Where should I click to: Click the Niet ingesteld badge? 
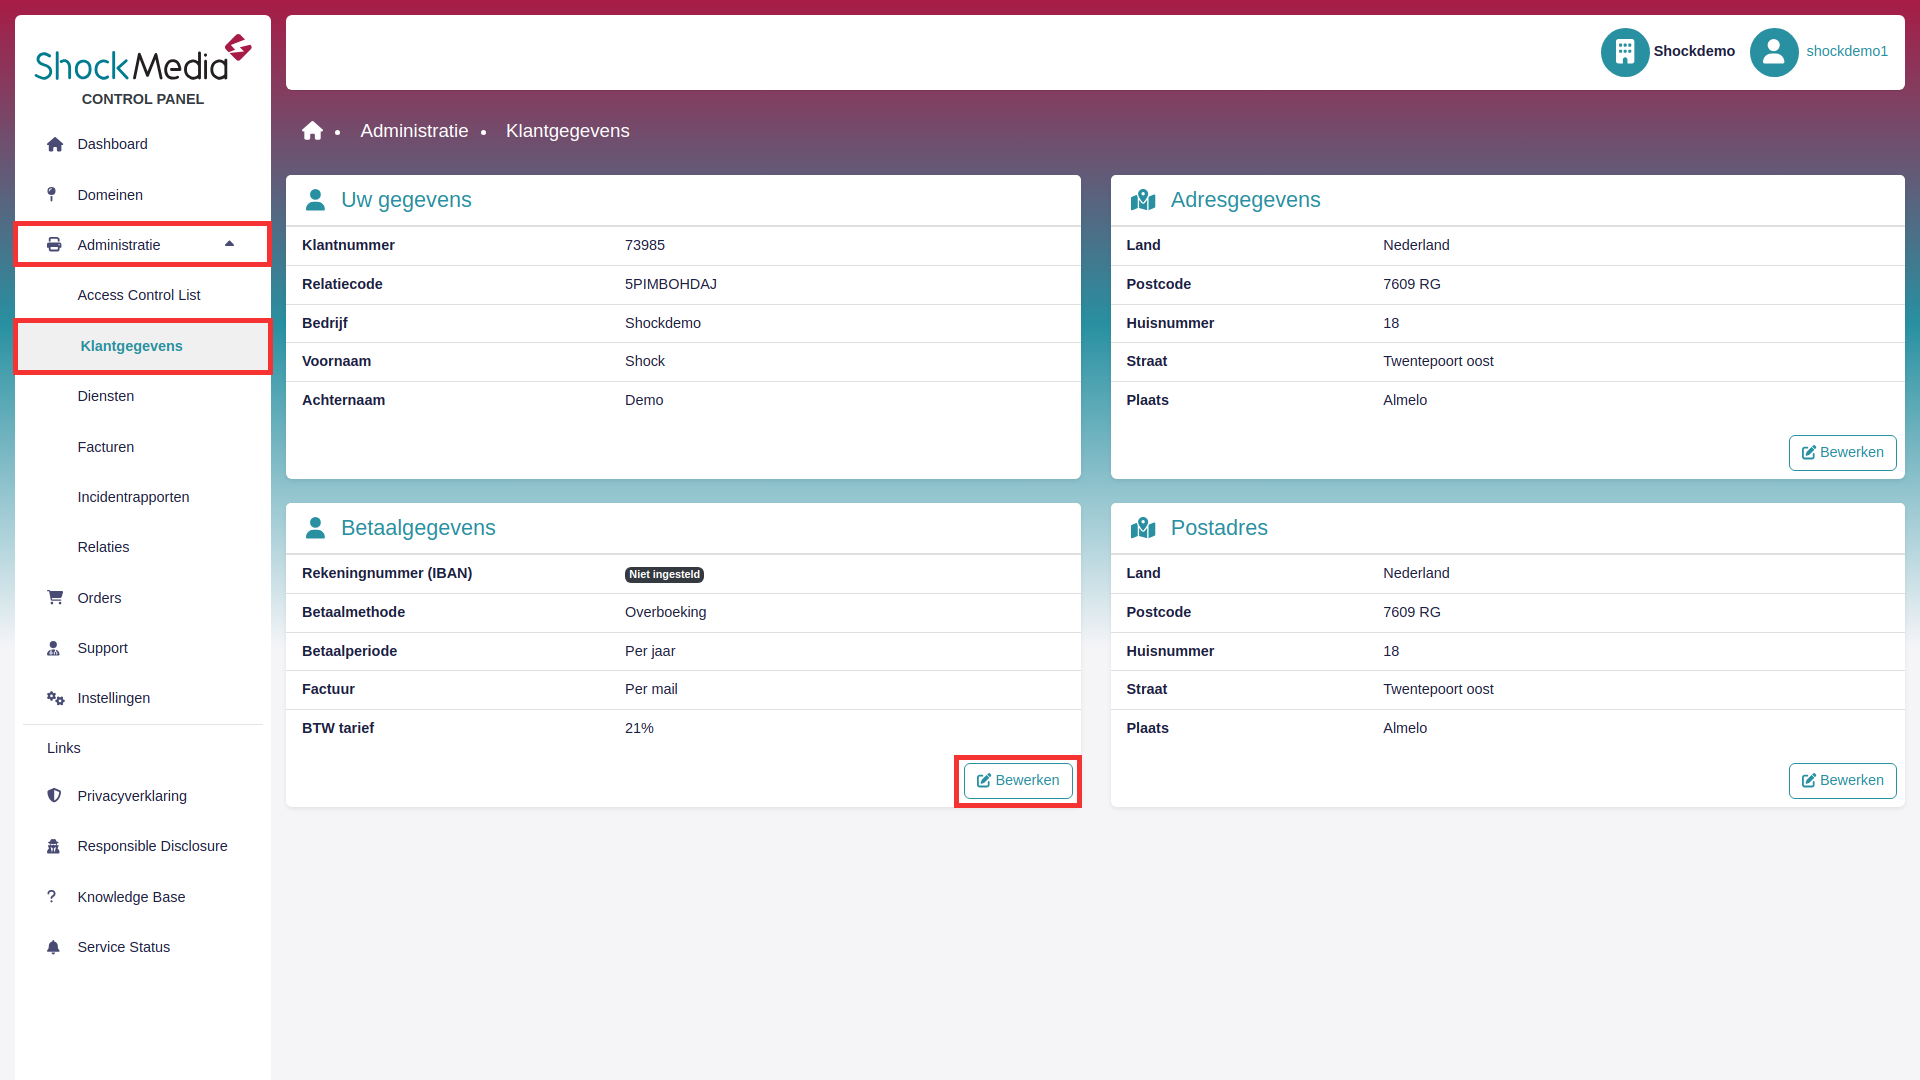[x=664, y=575]
